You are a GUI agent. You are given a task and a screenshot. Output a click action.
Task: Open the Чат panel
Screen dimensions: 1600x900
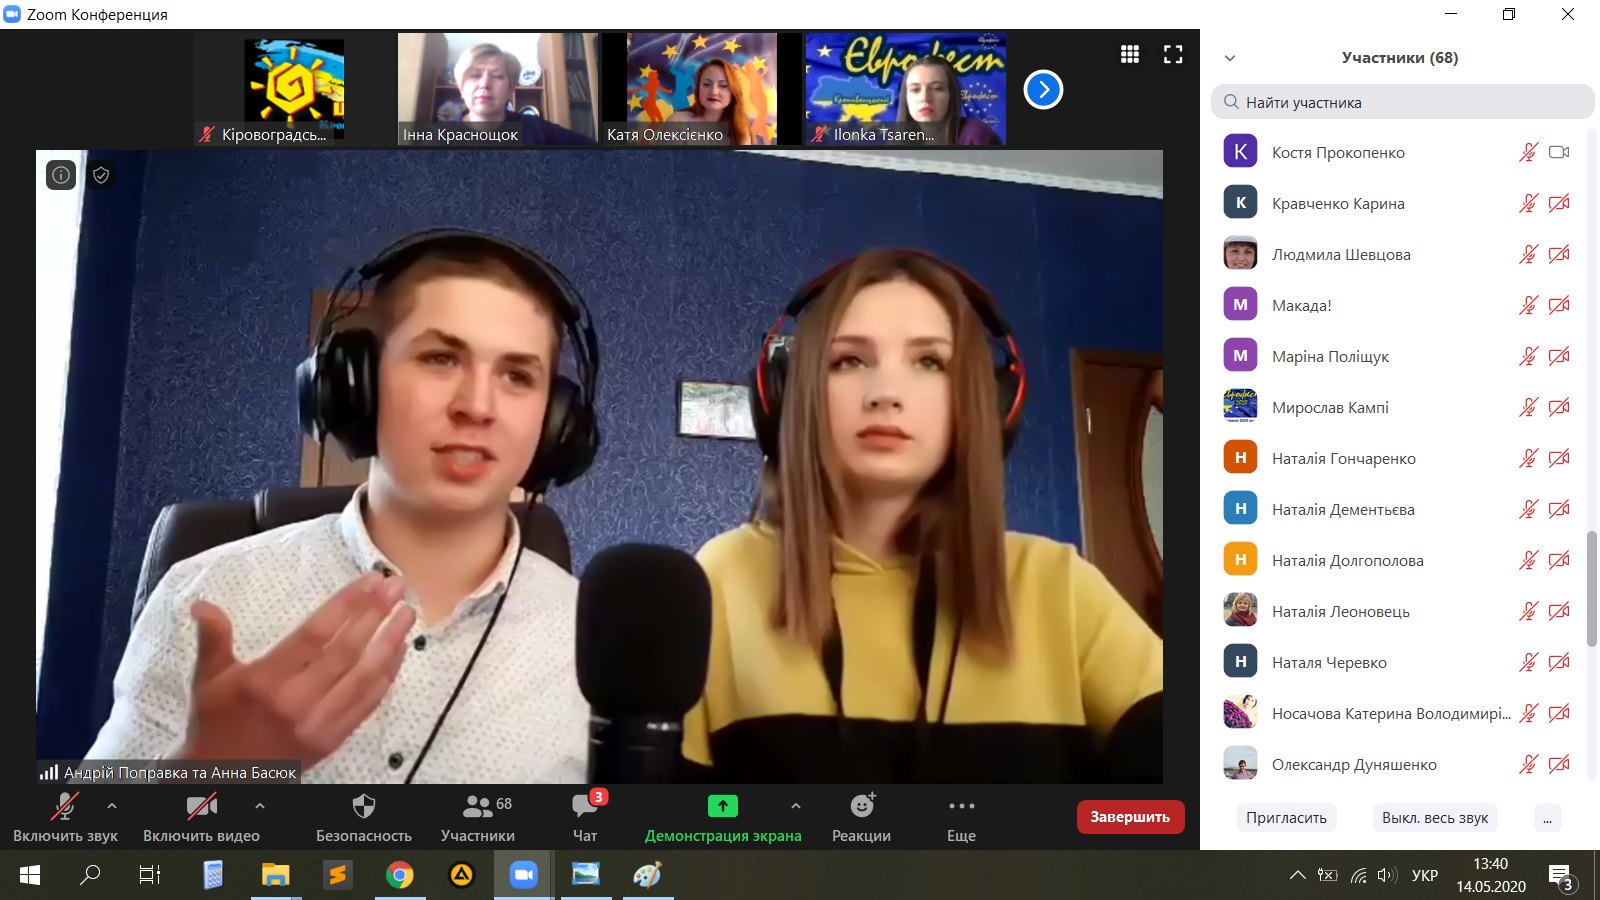[x=585, y=817]
